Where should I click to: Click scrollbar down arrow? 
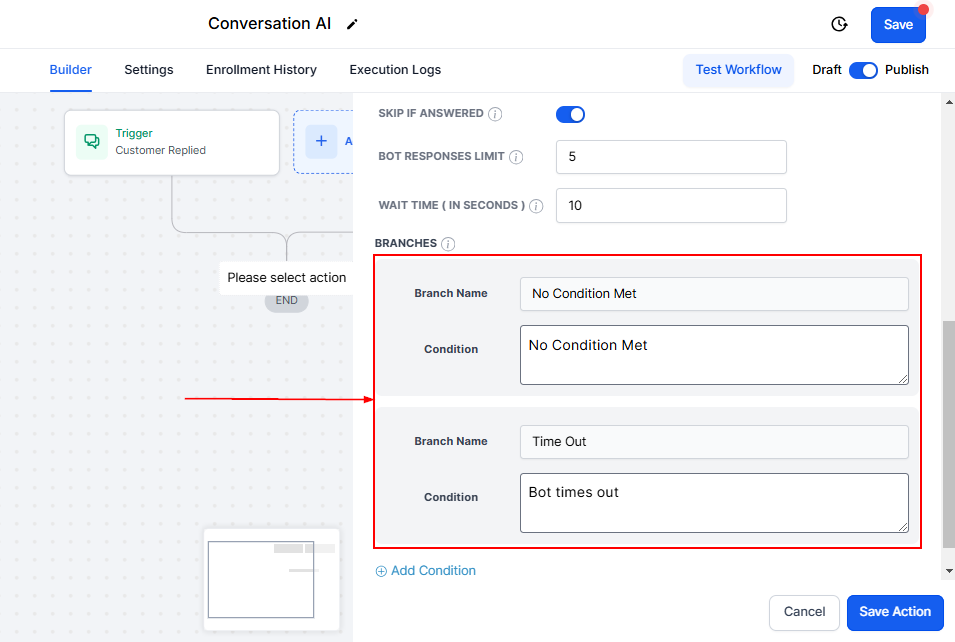pos(949,571)
